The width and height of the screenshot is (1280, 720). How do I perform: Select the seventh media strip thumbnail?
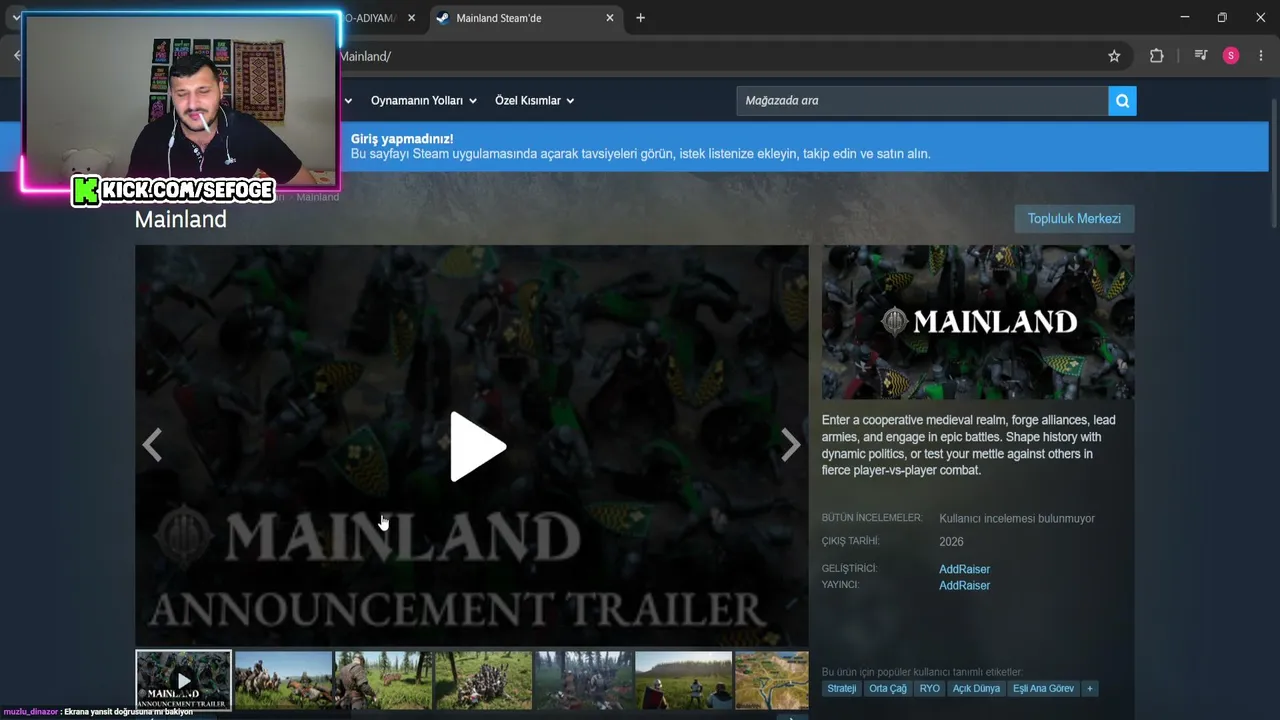click(x=771, y=681)
